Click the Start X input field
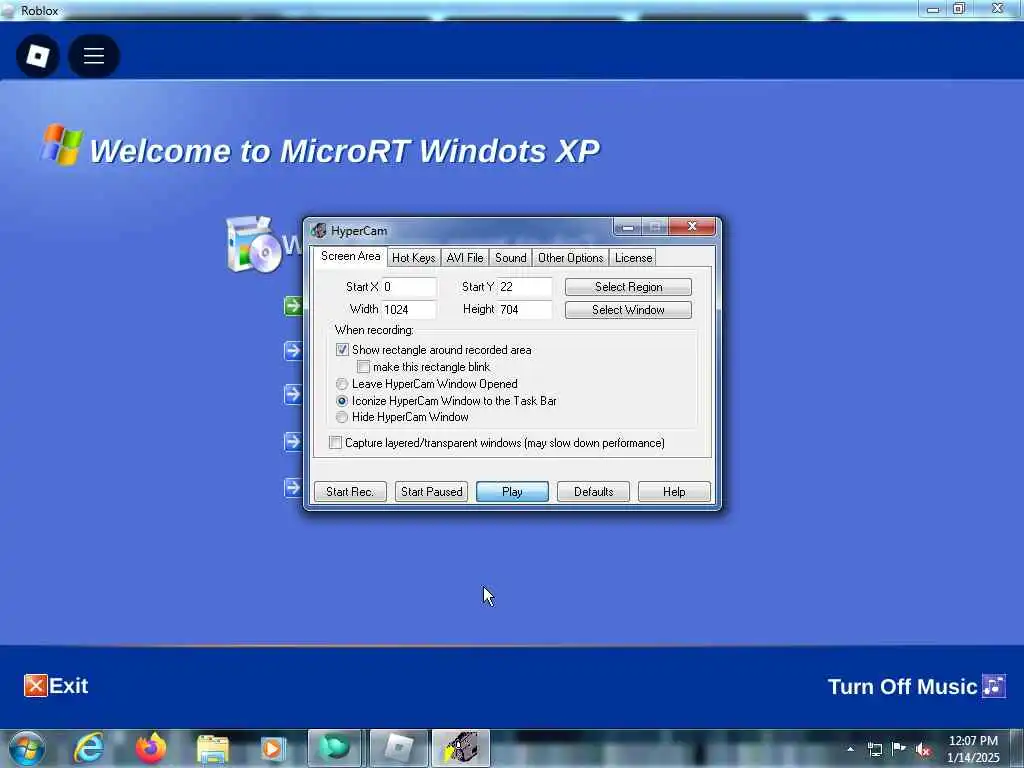Image resolution: width=1024 pixels, height=768 pixels. pos(409,287)
